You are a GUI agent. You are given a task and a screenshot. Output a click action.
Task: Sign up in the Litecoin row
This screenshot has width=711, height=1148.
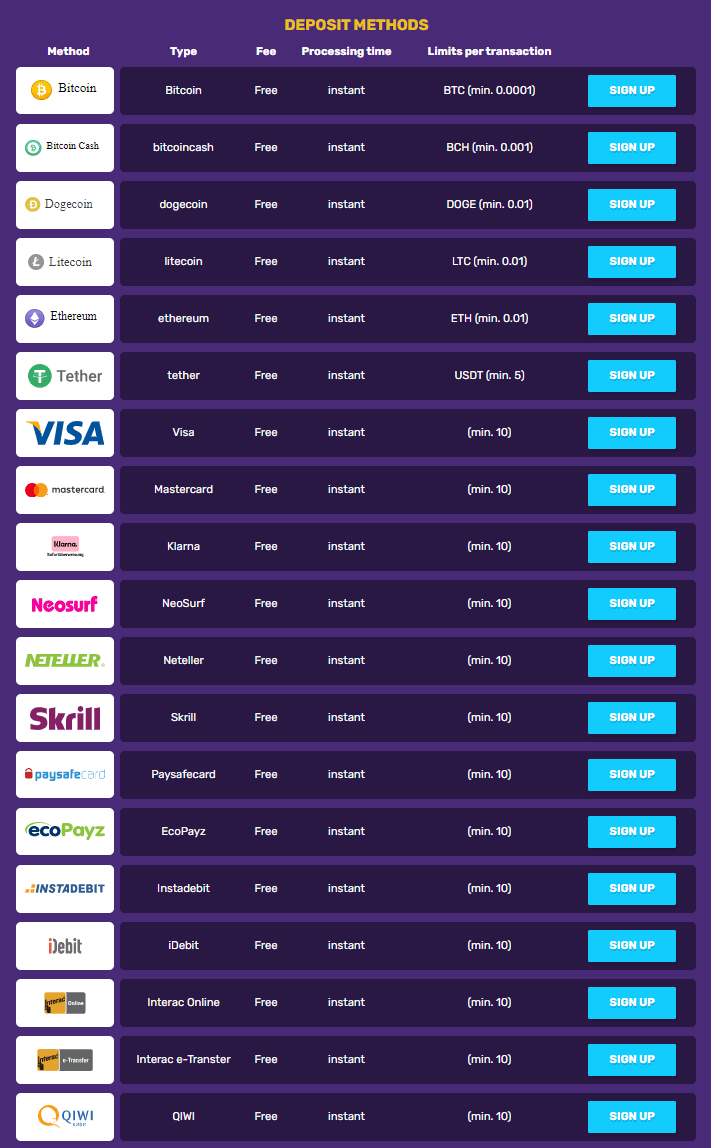(x=631, y=261)
